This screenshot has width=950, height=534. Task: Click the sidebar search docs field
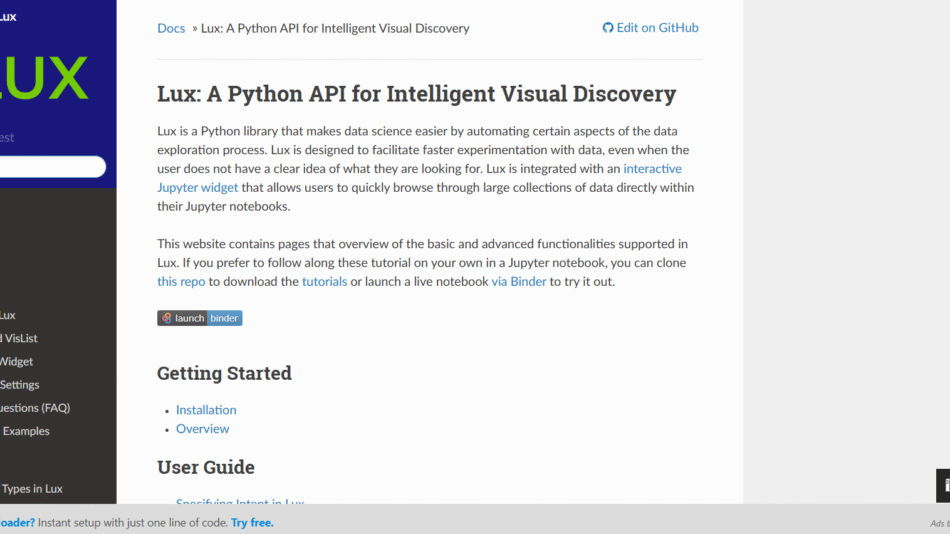click(50, 167)
